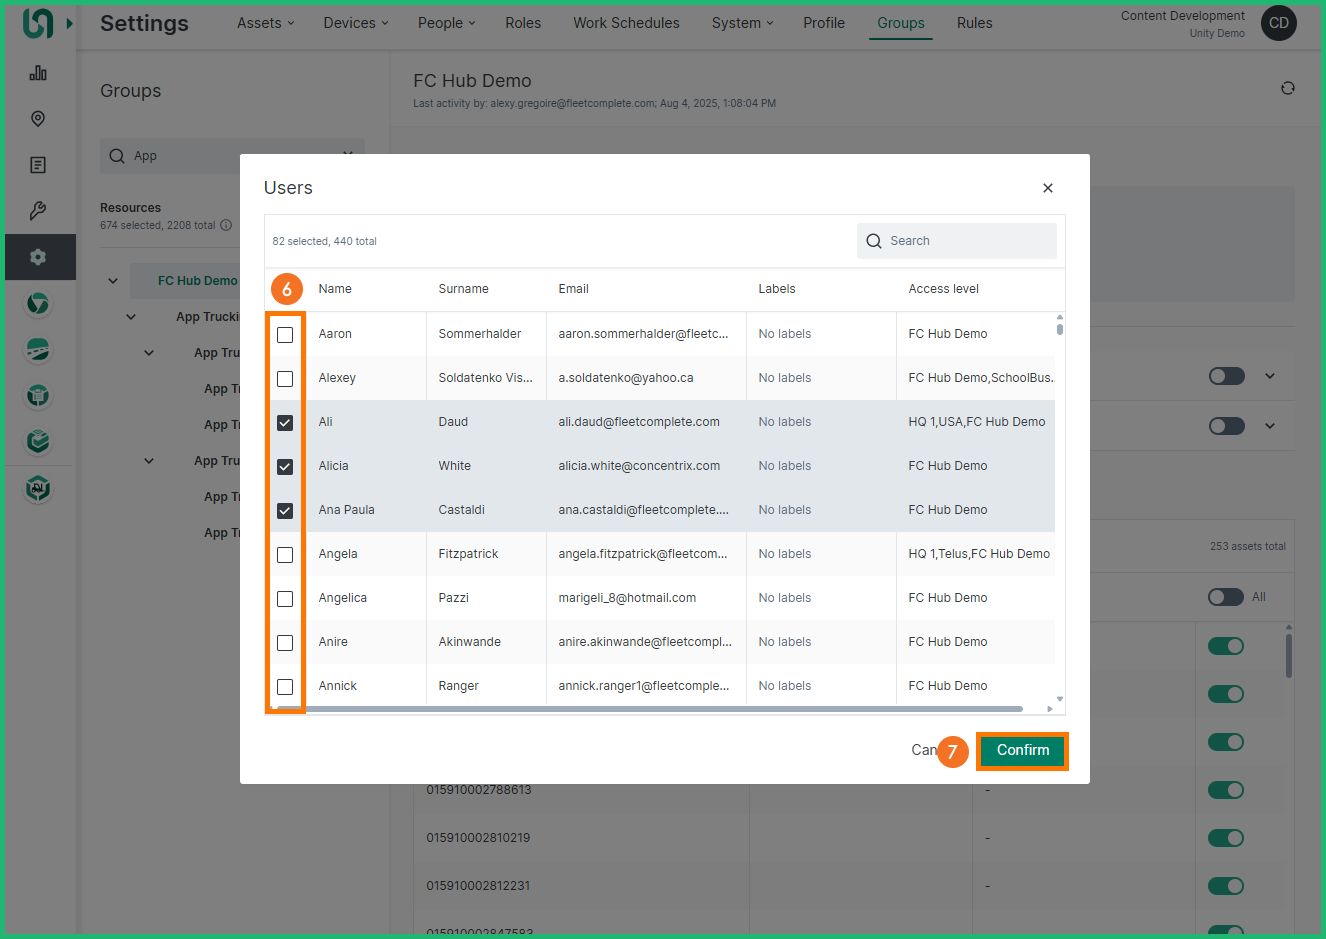Open the dashboard bar chart icon

[x=38, y=73]
